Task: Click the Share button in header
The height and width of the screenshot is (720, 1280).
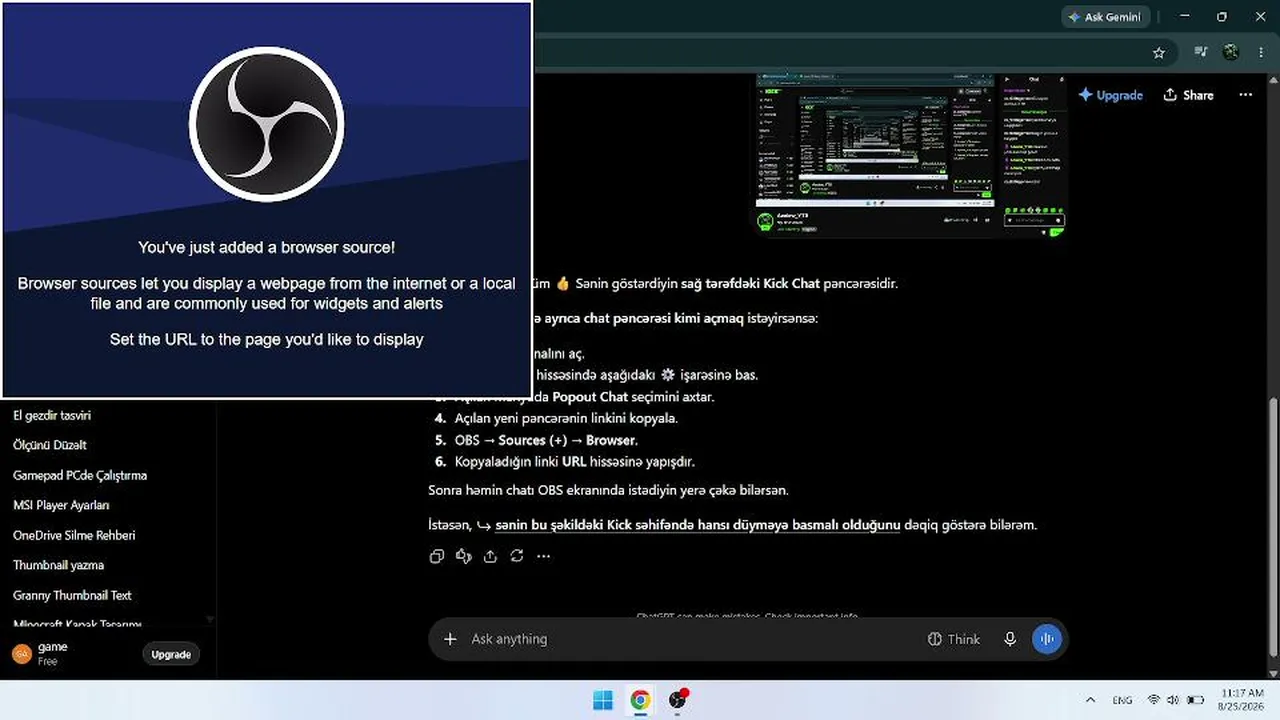Action: [x=1188, y=95]
